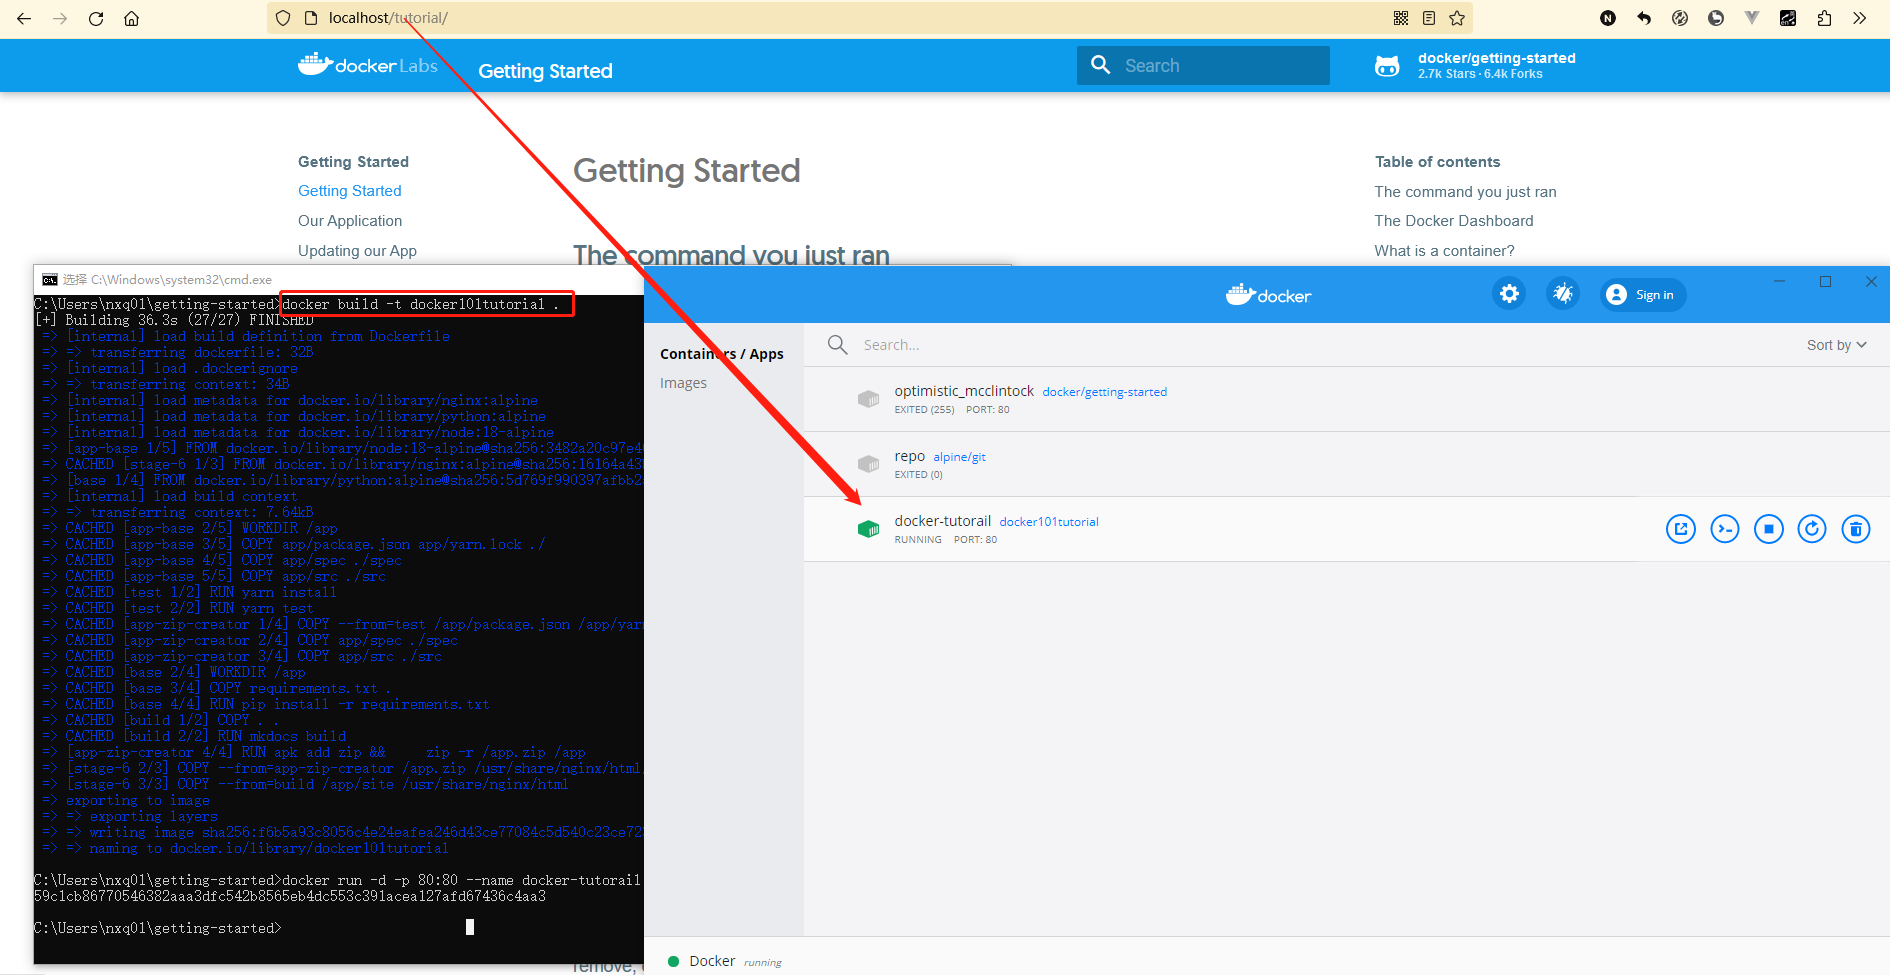Bookmark this page with the star
Image resolution: width=1890 pixels, height=975 pixels.
(x=1457, y=18)
